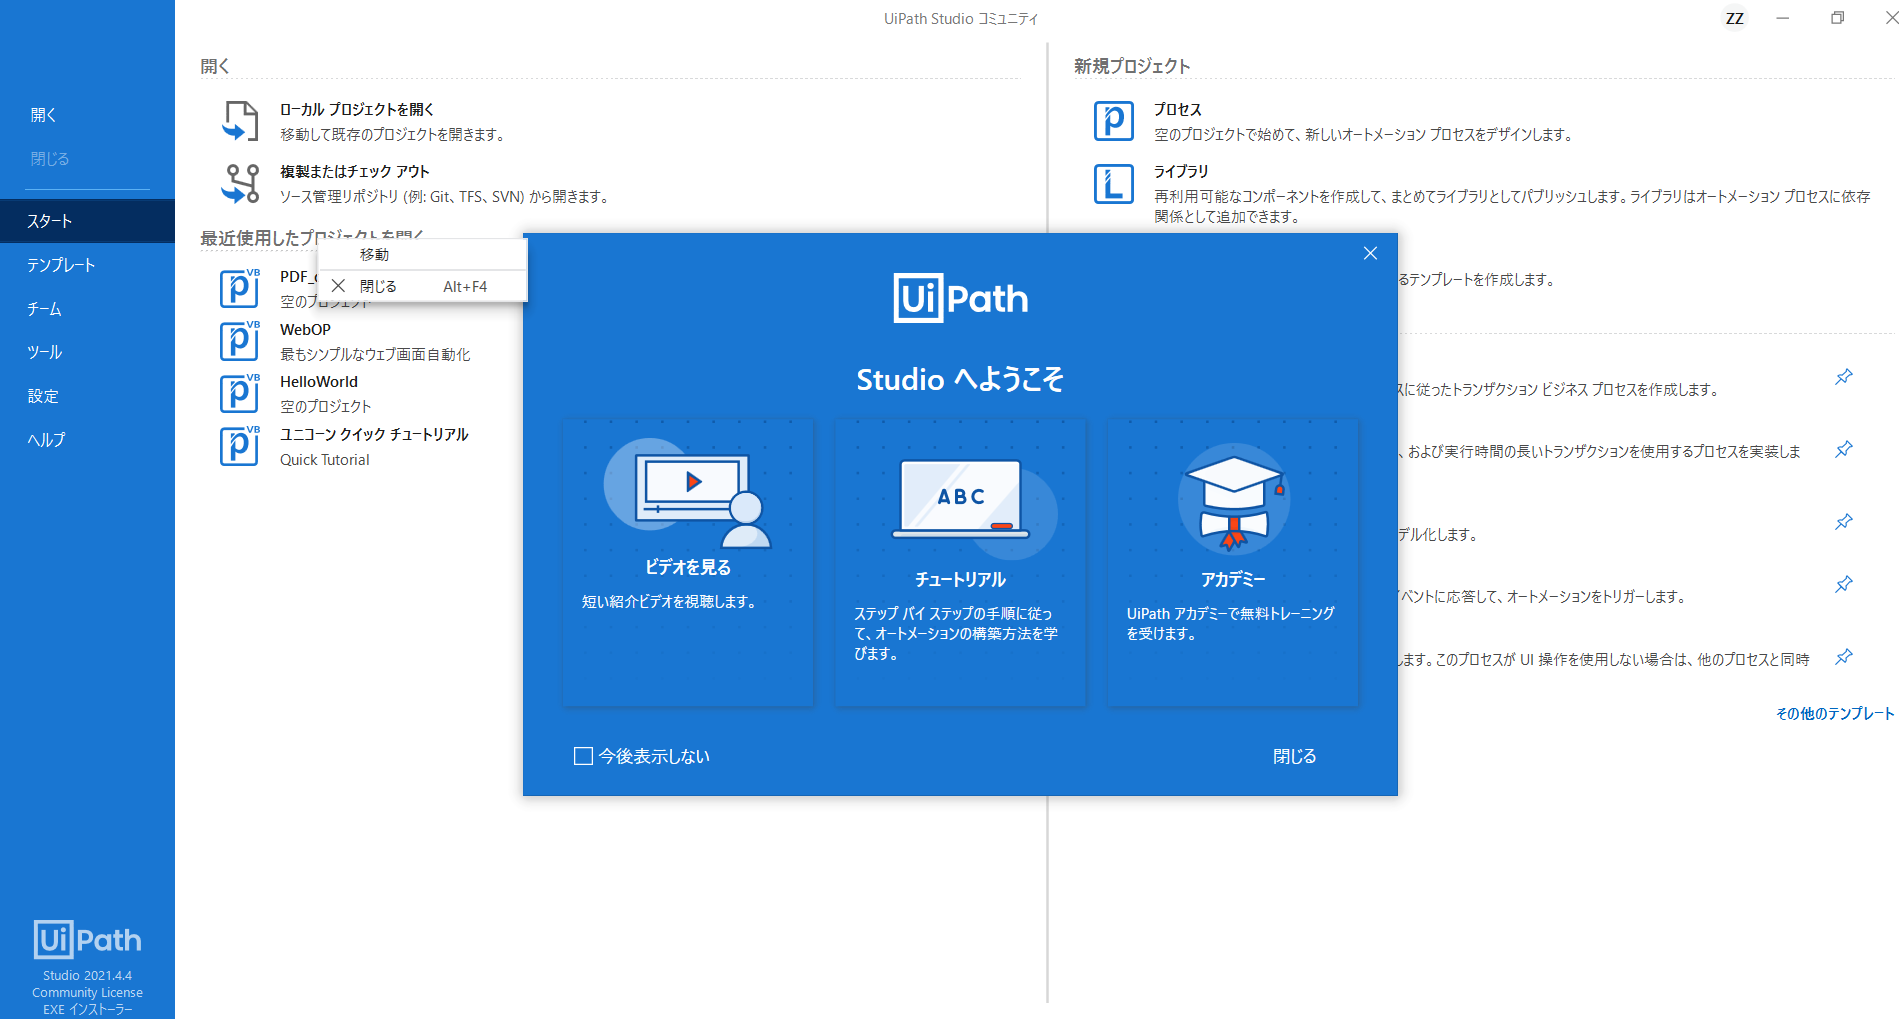
Task: Select the Library project icon
Action: point(1113,183)
